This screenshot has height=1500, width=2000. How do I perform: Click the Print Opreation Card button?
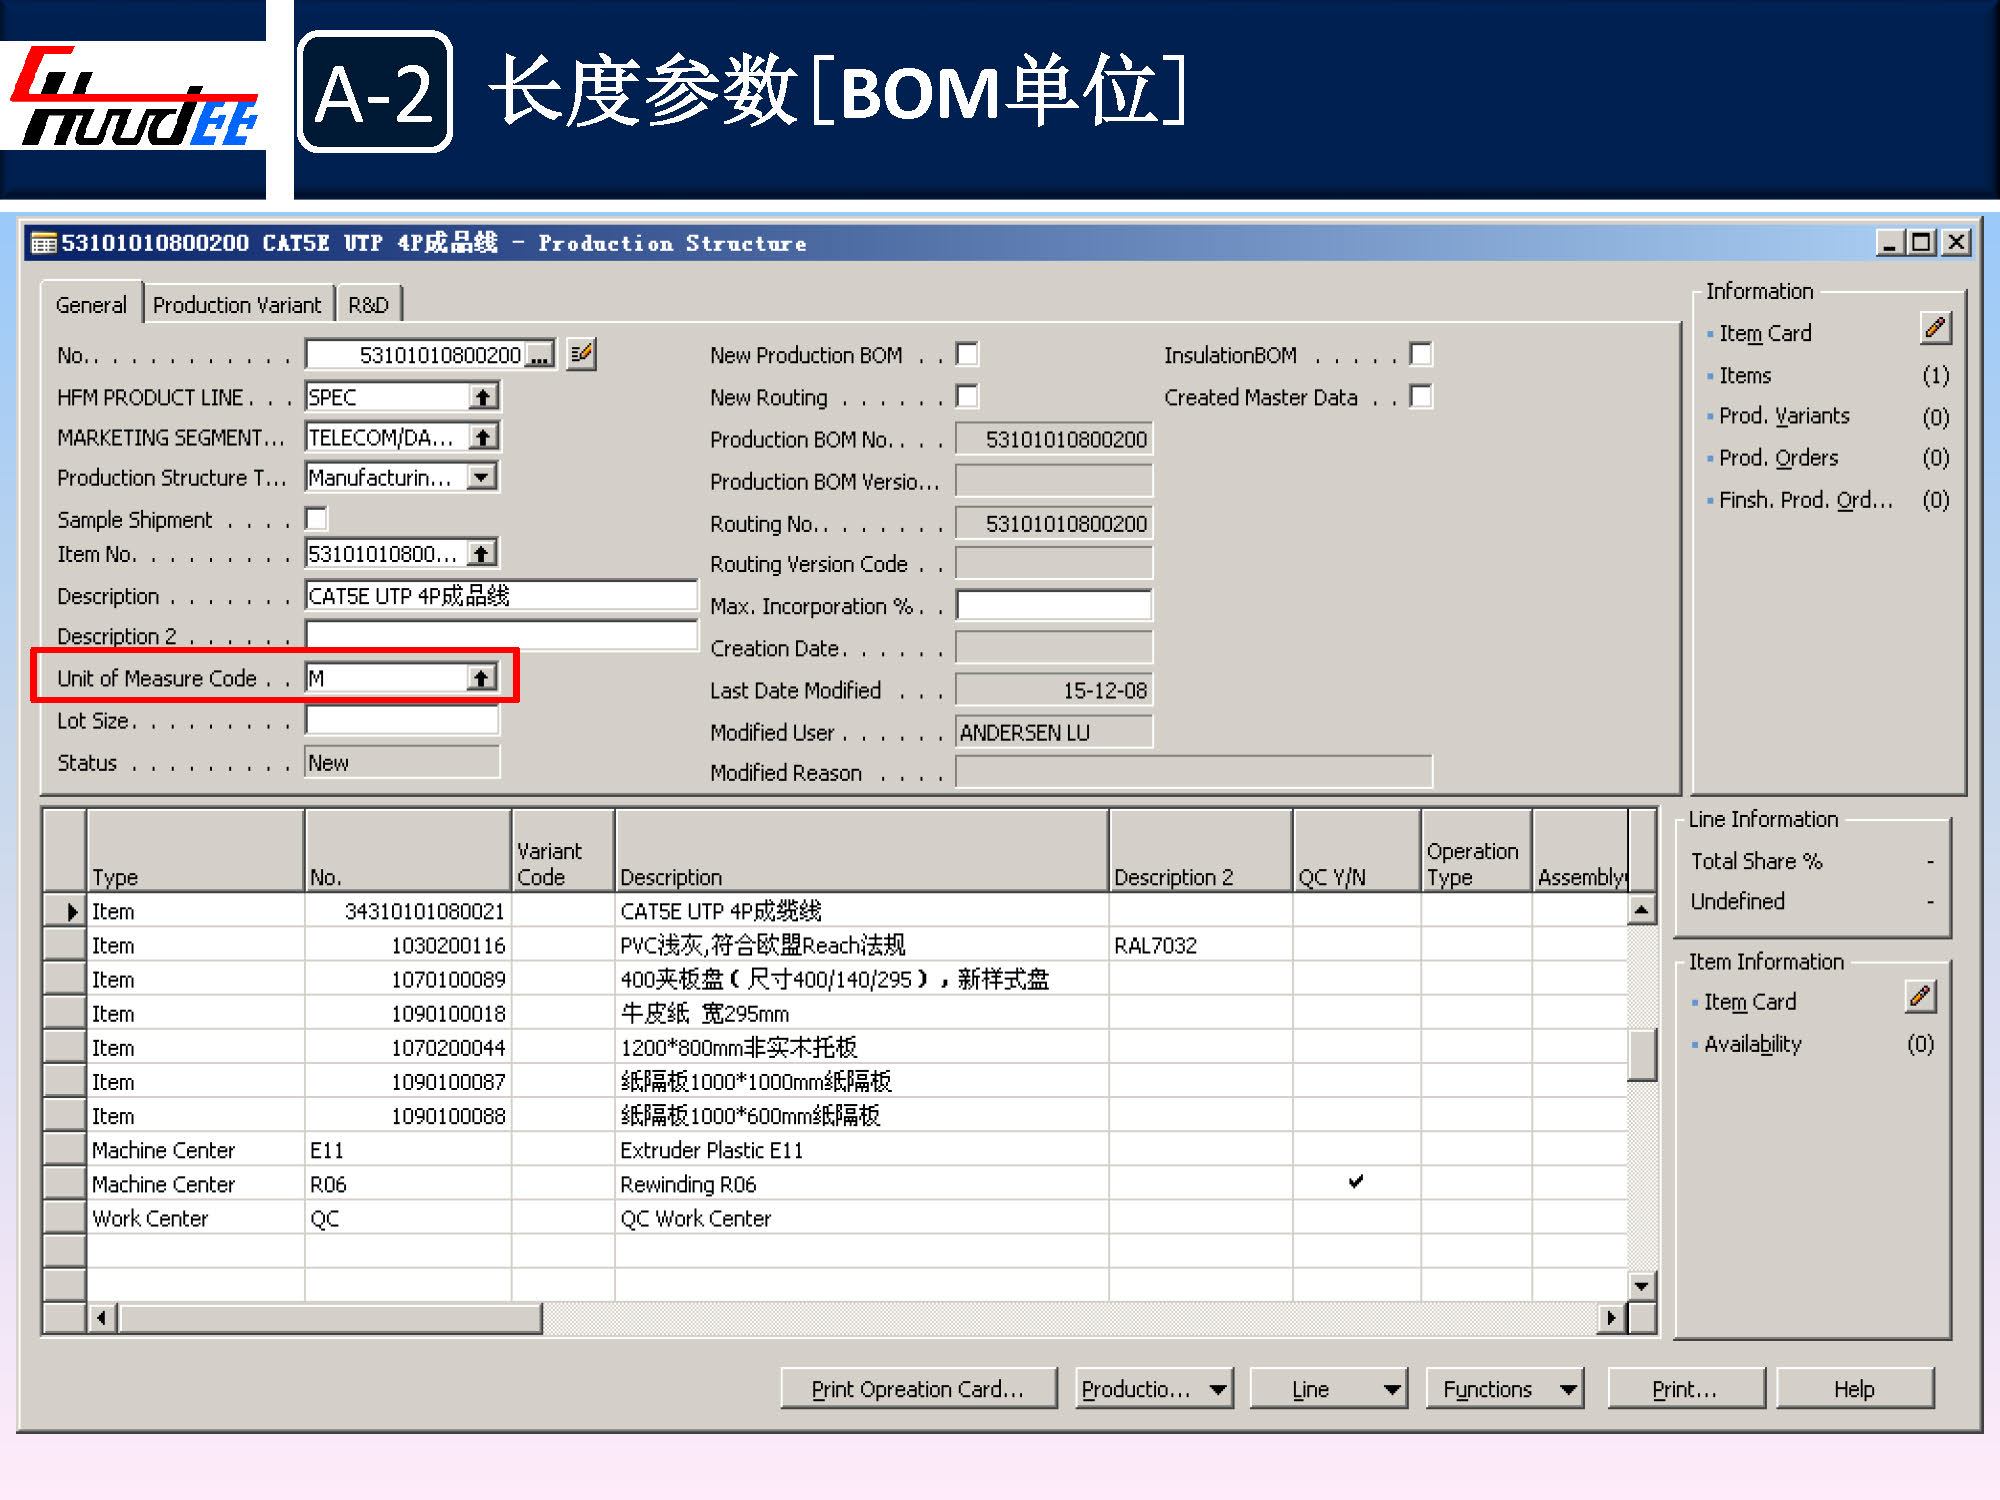(x=917, y=1389)
